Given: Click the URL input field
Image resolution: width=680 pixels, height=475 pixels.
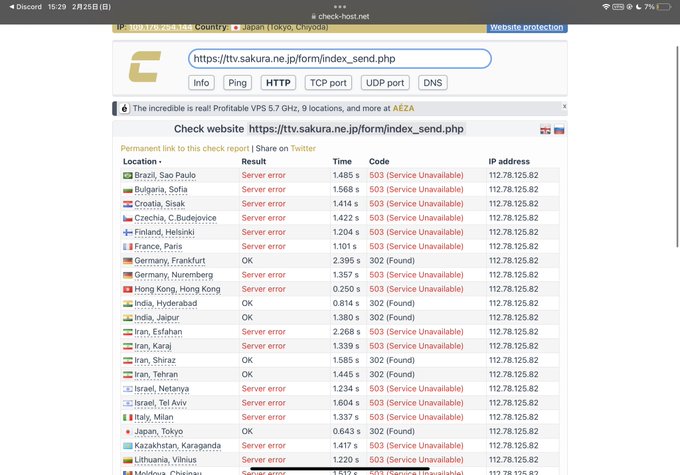Looking at the screenshot, I should tap(340, 59).
